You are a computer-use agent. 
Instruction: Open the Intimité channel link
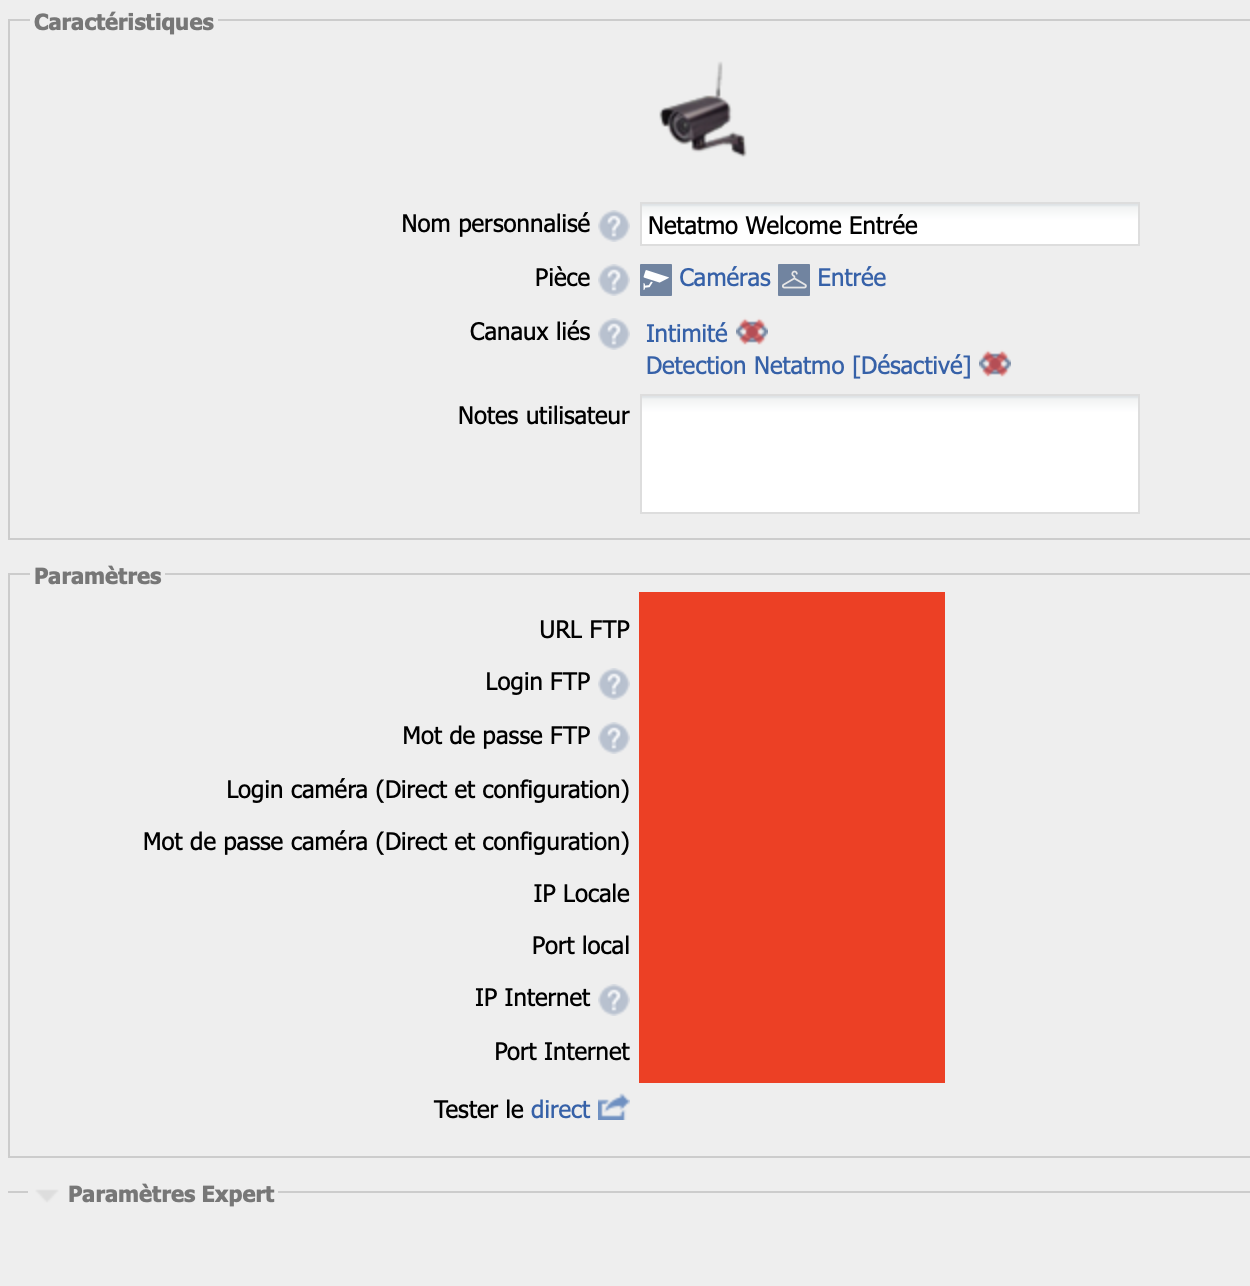click(x=687, y=334)
